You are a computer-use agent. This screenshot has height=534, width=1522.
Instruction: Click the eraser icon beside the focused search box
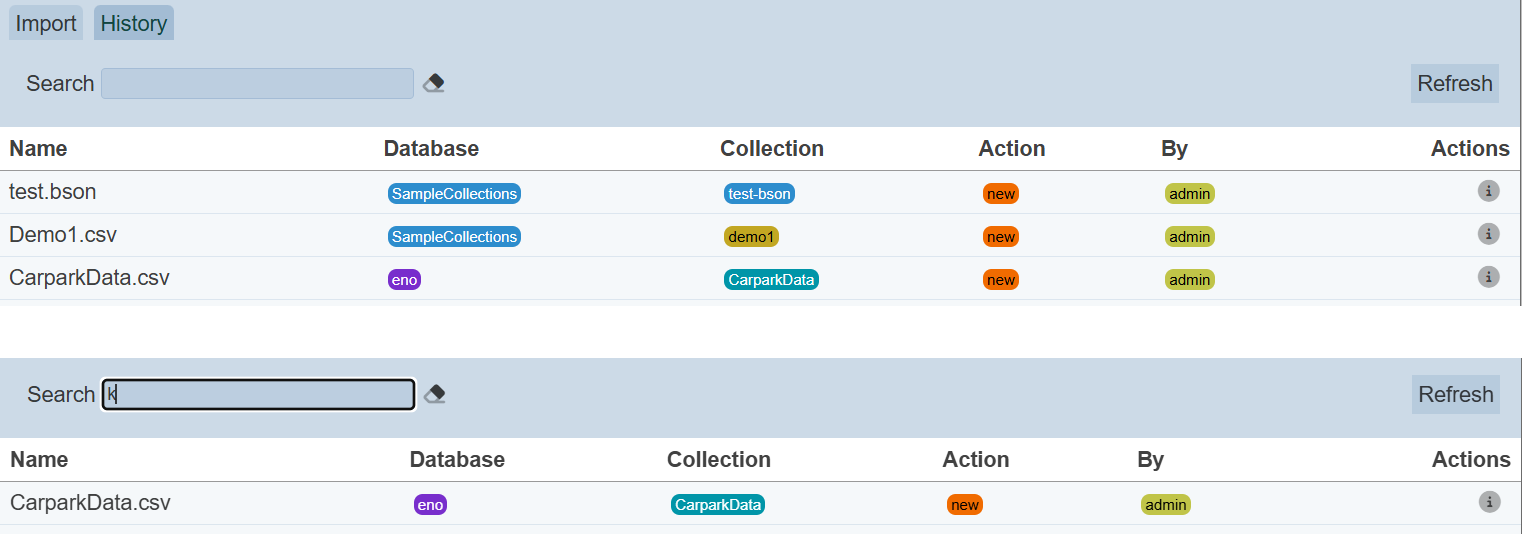434,394
